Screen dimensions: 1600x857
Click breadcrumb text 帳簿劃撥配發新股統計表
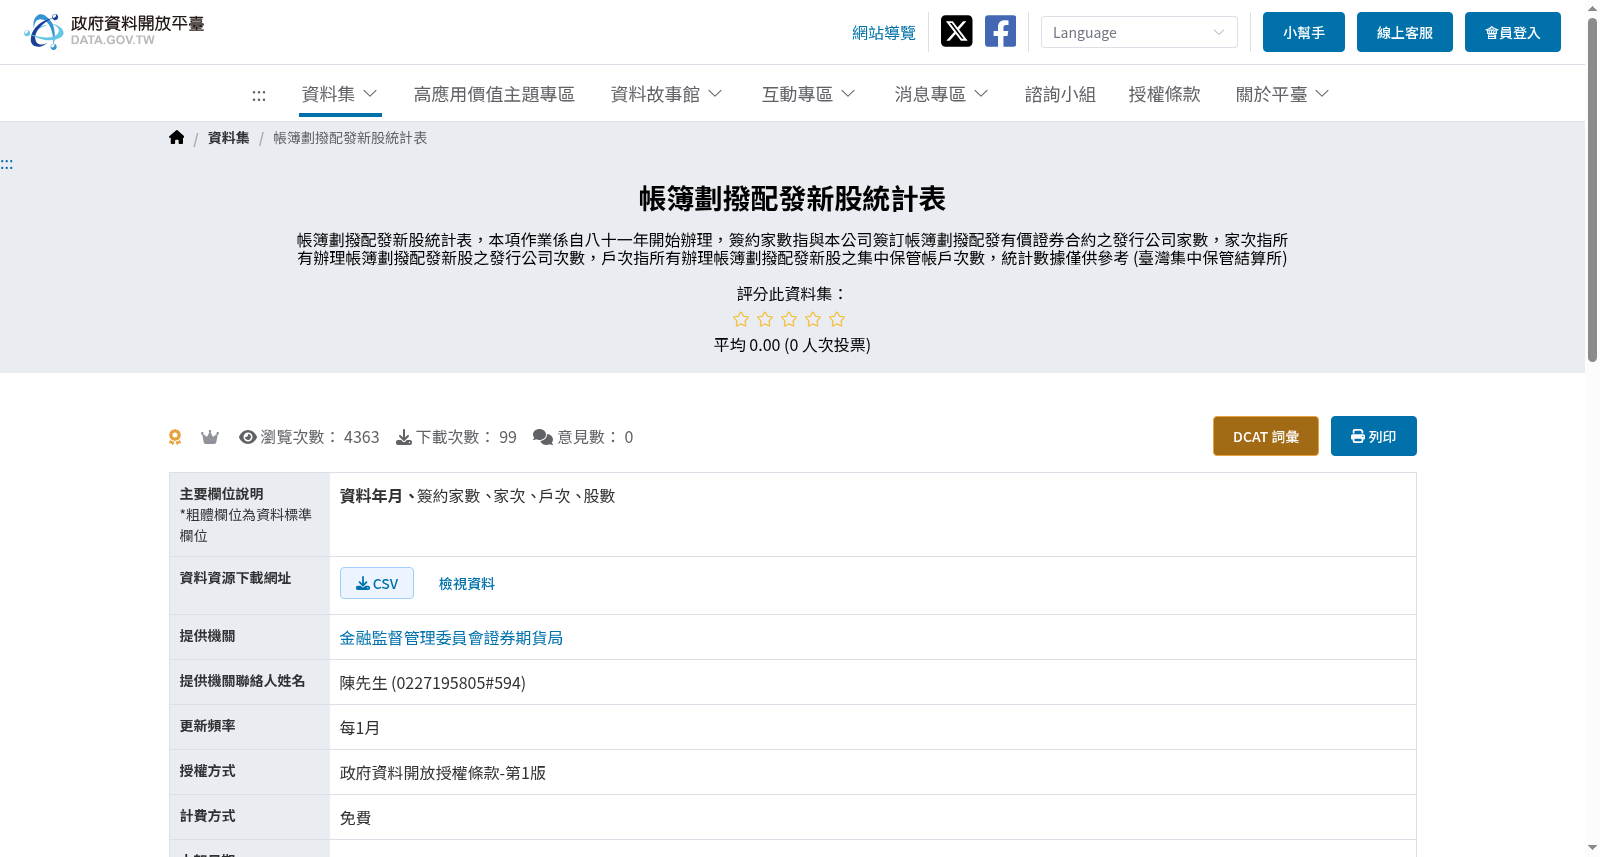350,138
